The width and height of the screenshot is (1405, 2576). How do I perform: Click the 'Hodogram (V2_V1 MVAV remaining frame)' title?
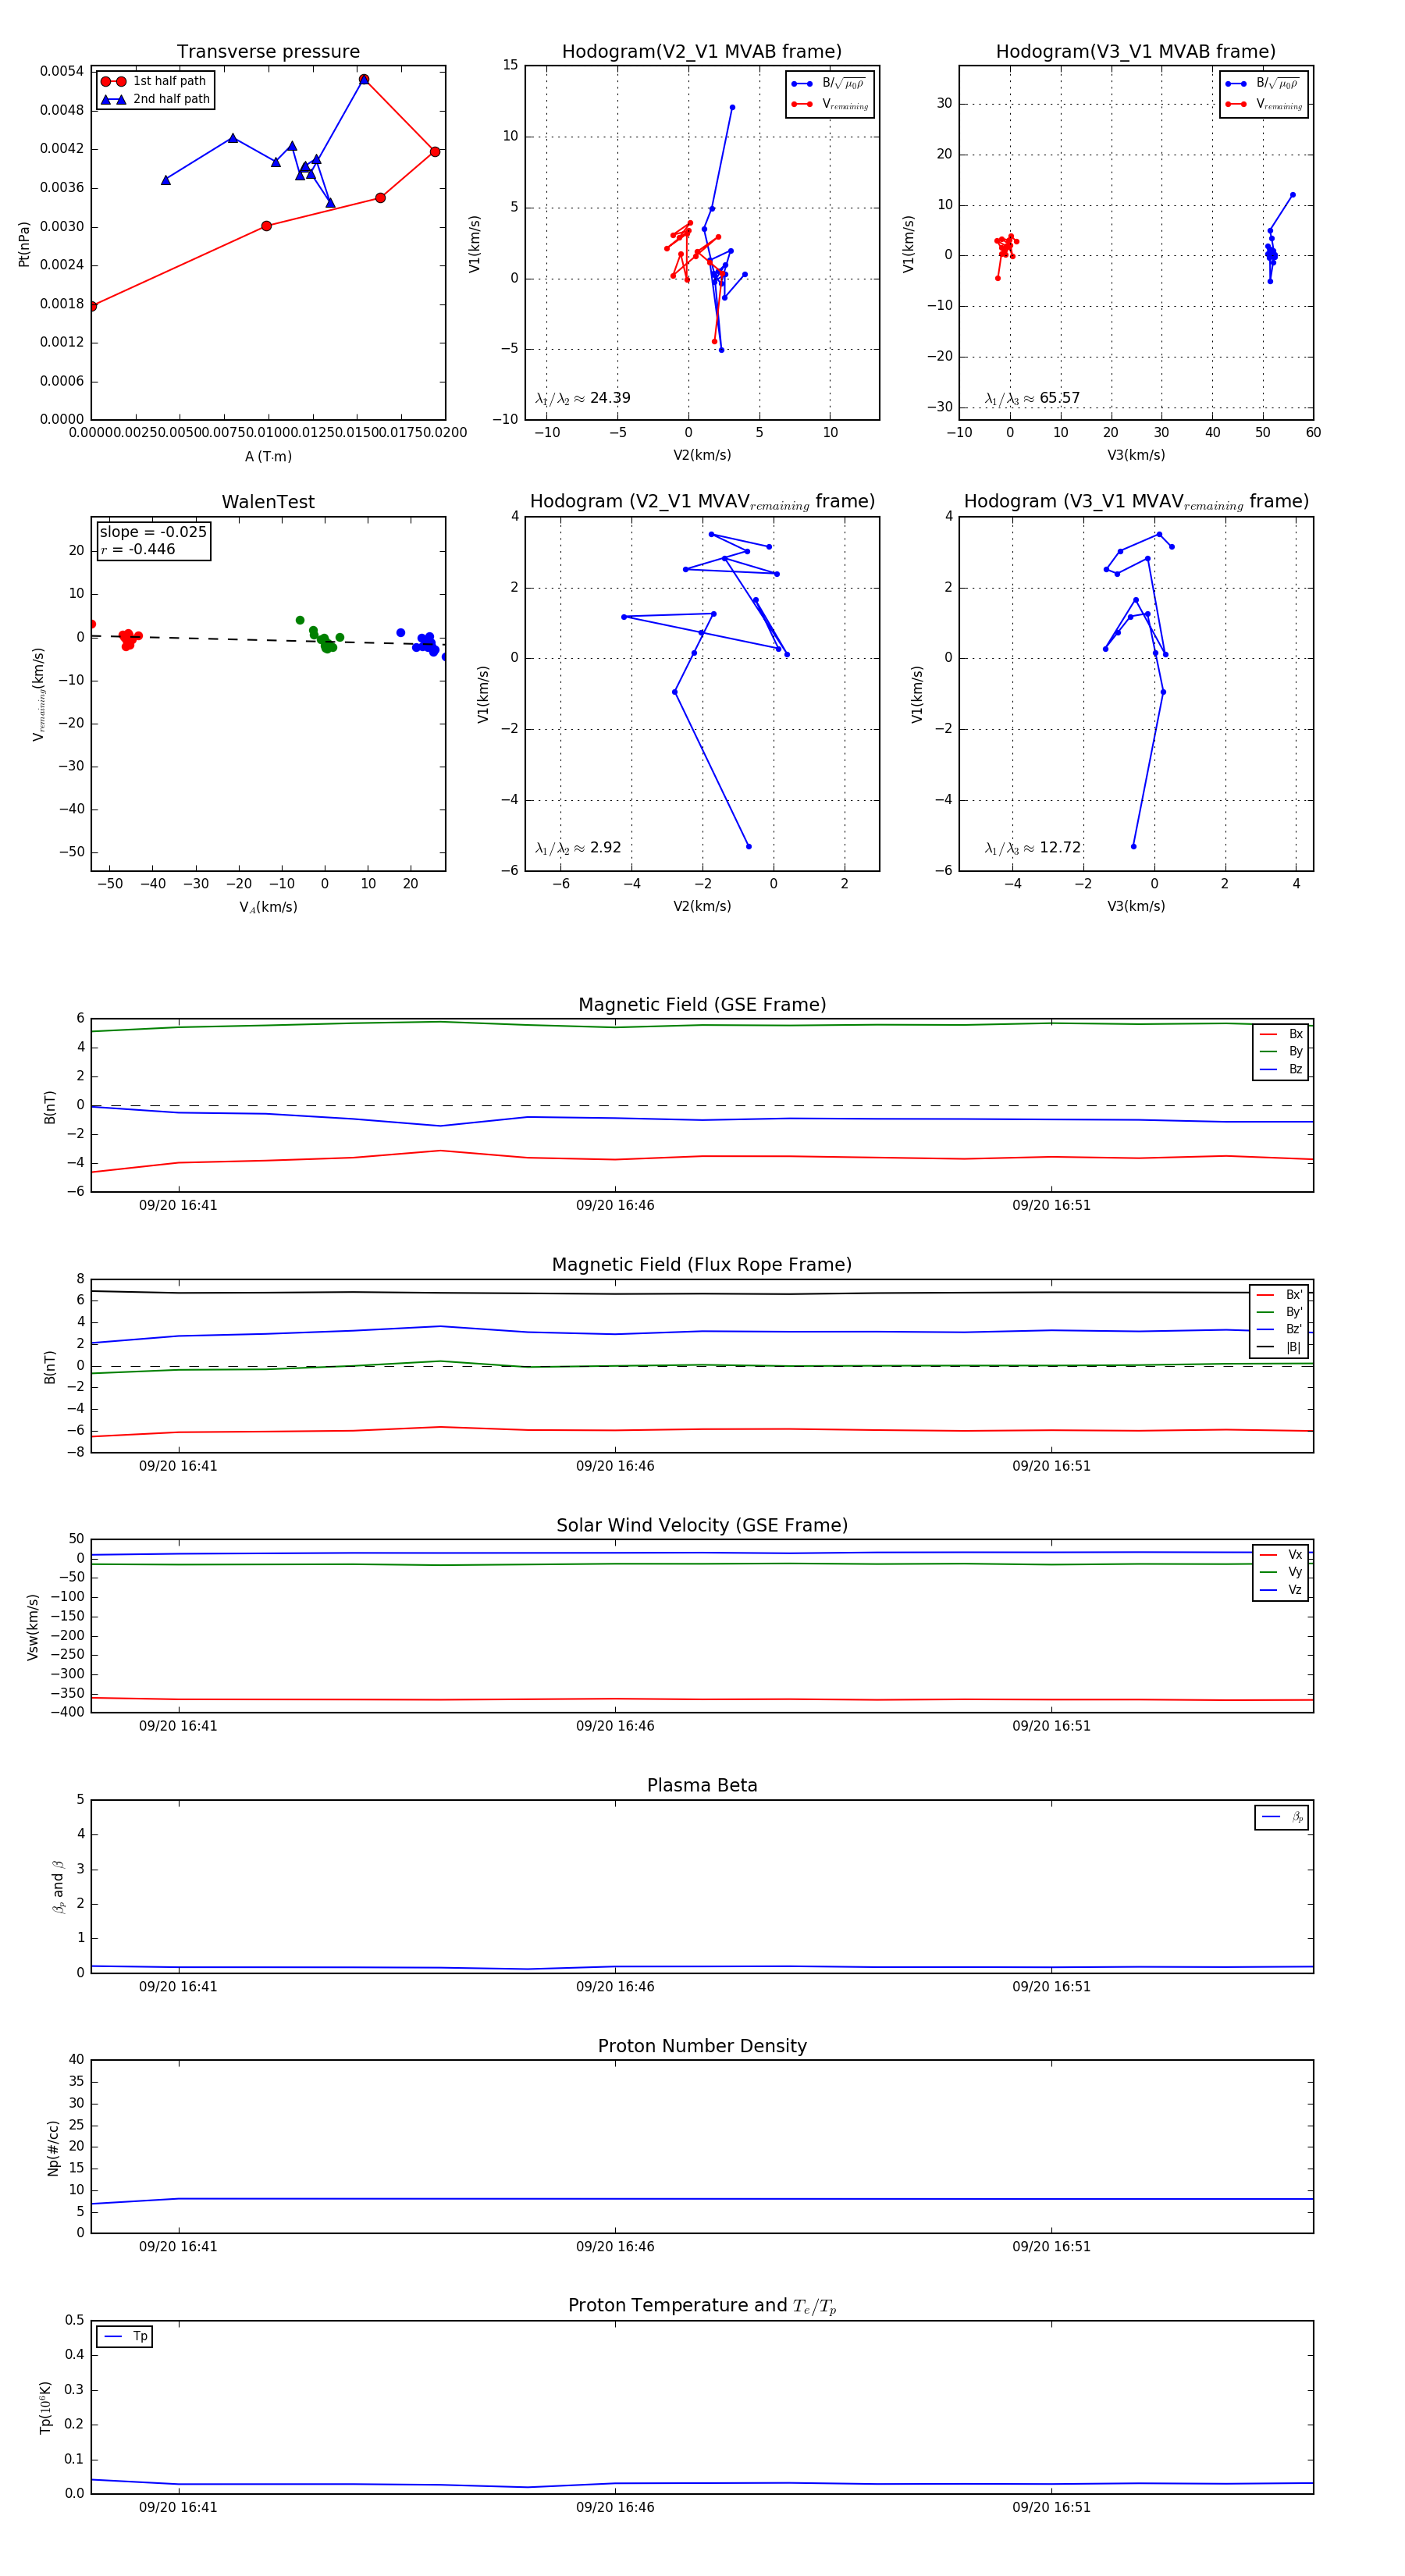pyautogui.click(x=702, y=502)
